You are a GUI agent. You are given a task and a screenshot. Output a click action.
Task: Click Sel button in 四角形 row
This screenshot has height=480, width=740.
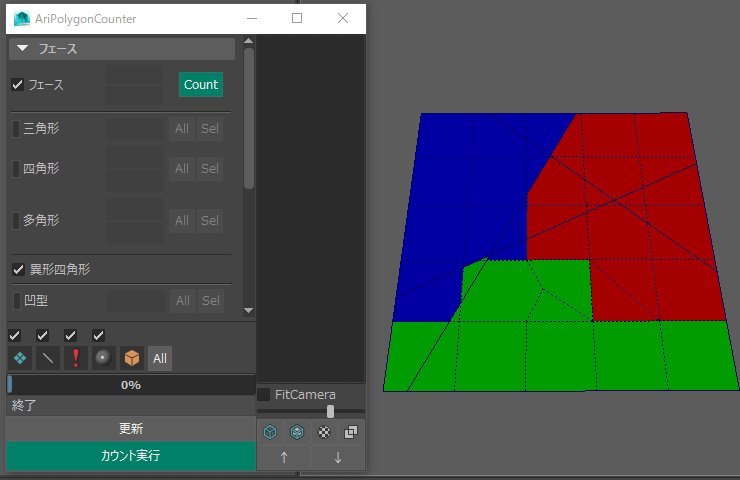coord(210,168)
